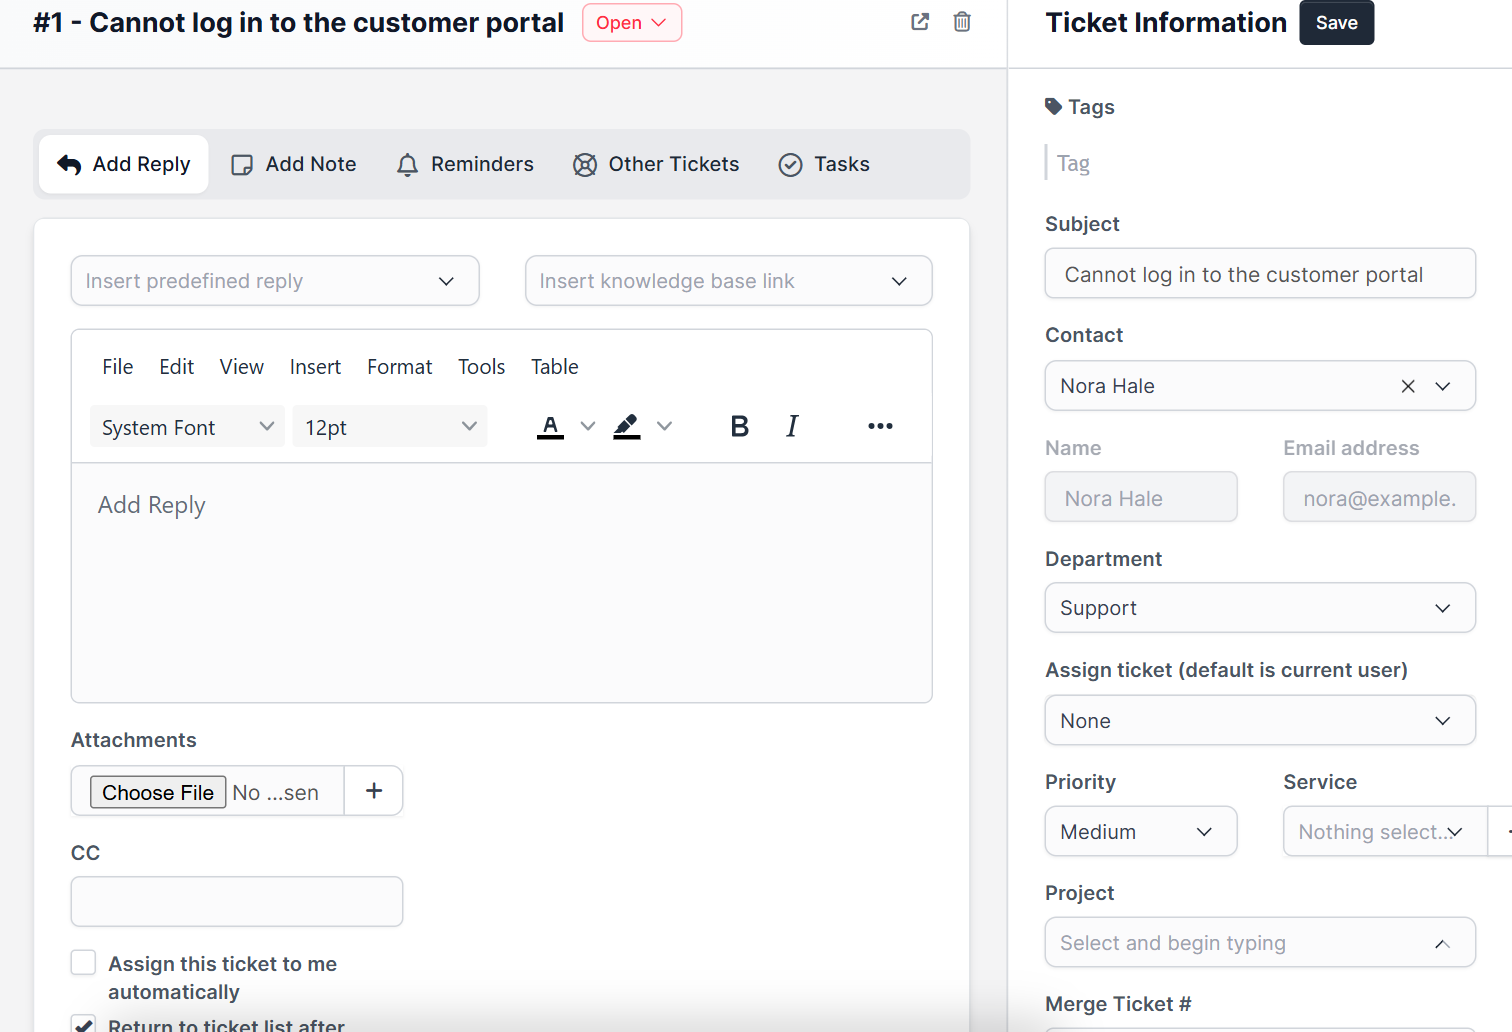
Task: Save the ticket information
Action: 1337,23
